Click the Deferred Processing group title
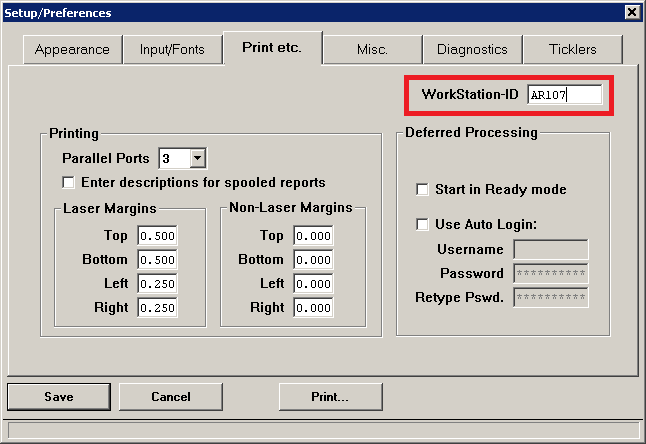The image size is (646, 444). point(471,133)
